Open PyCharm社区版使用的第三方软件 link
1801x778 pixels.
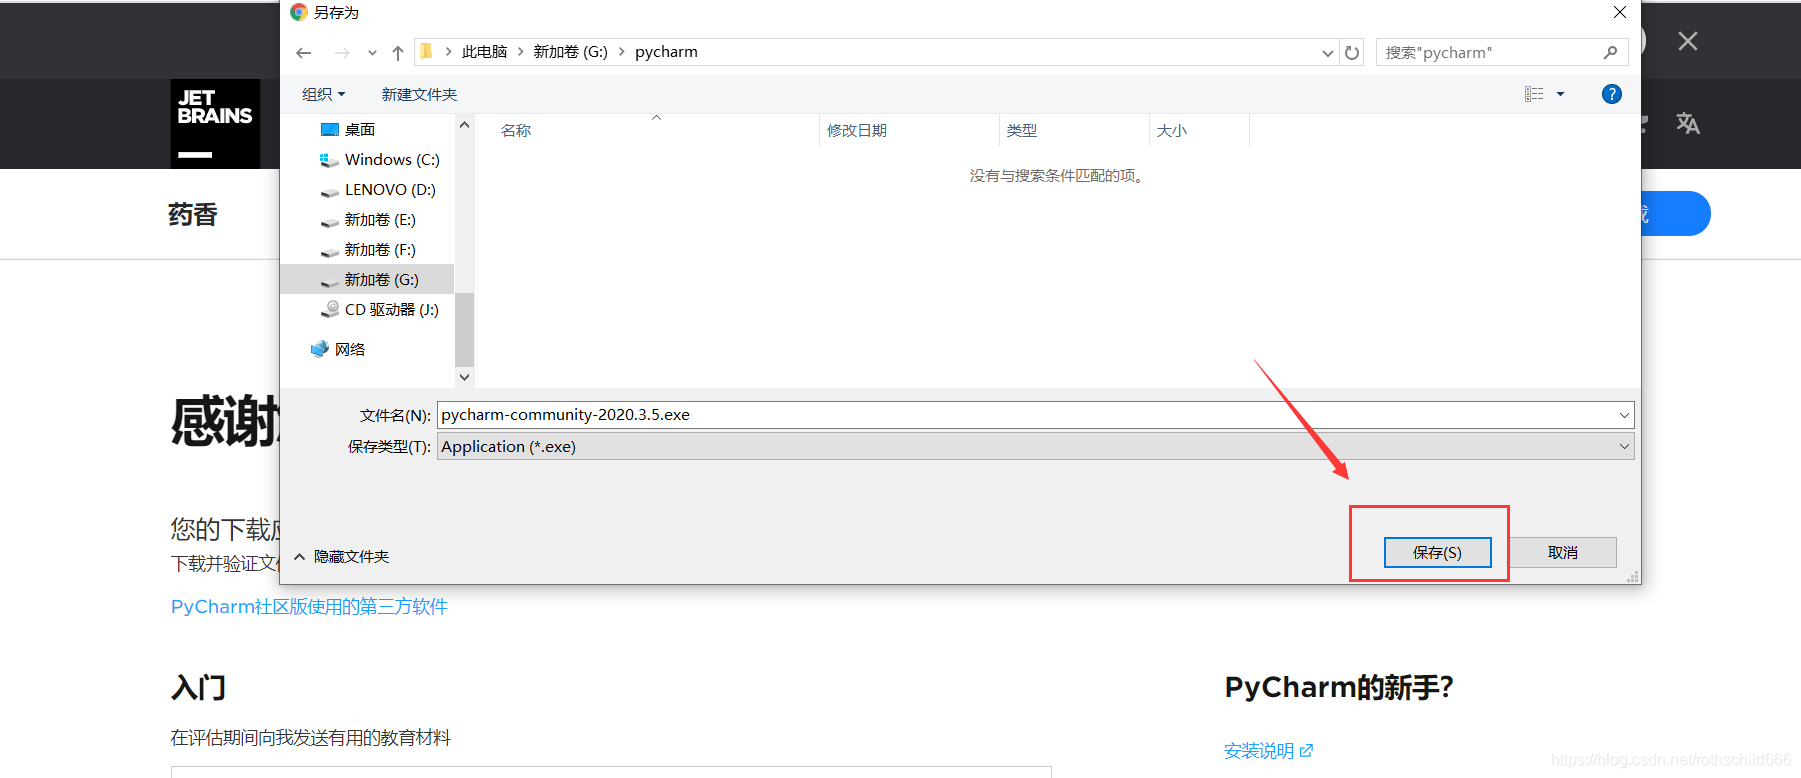tap(309, 607)
